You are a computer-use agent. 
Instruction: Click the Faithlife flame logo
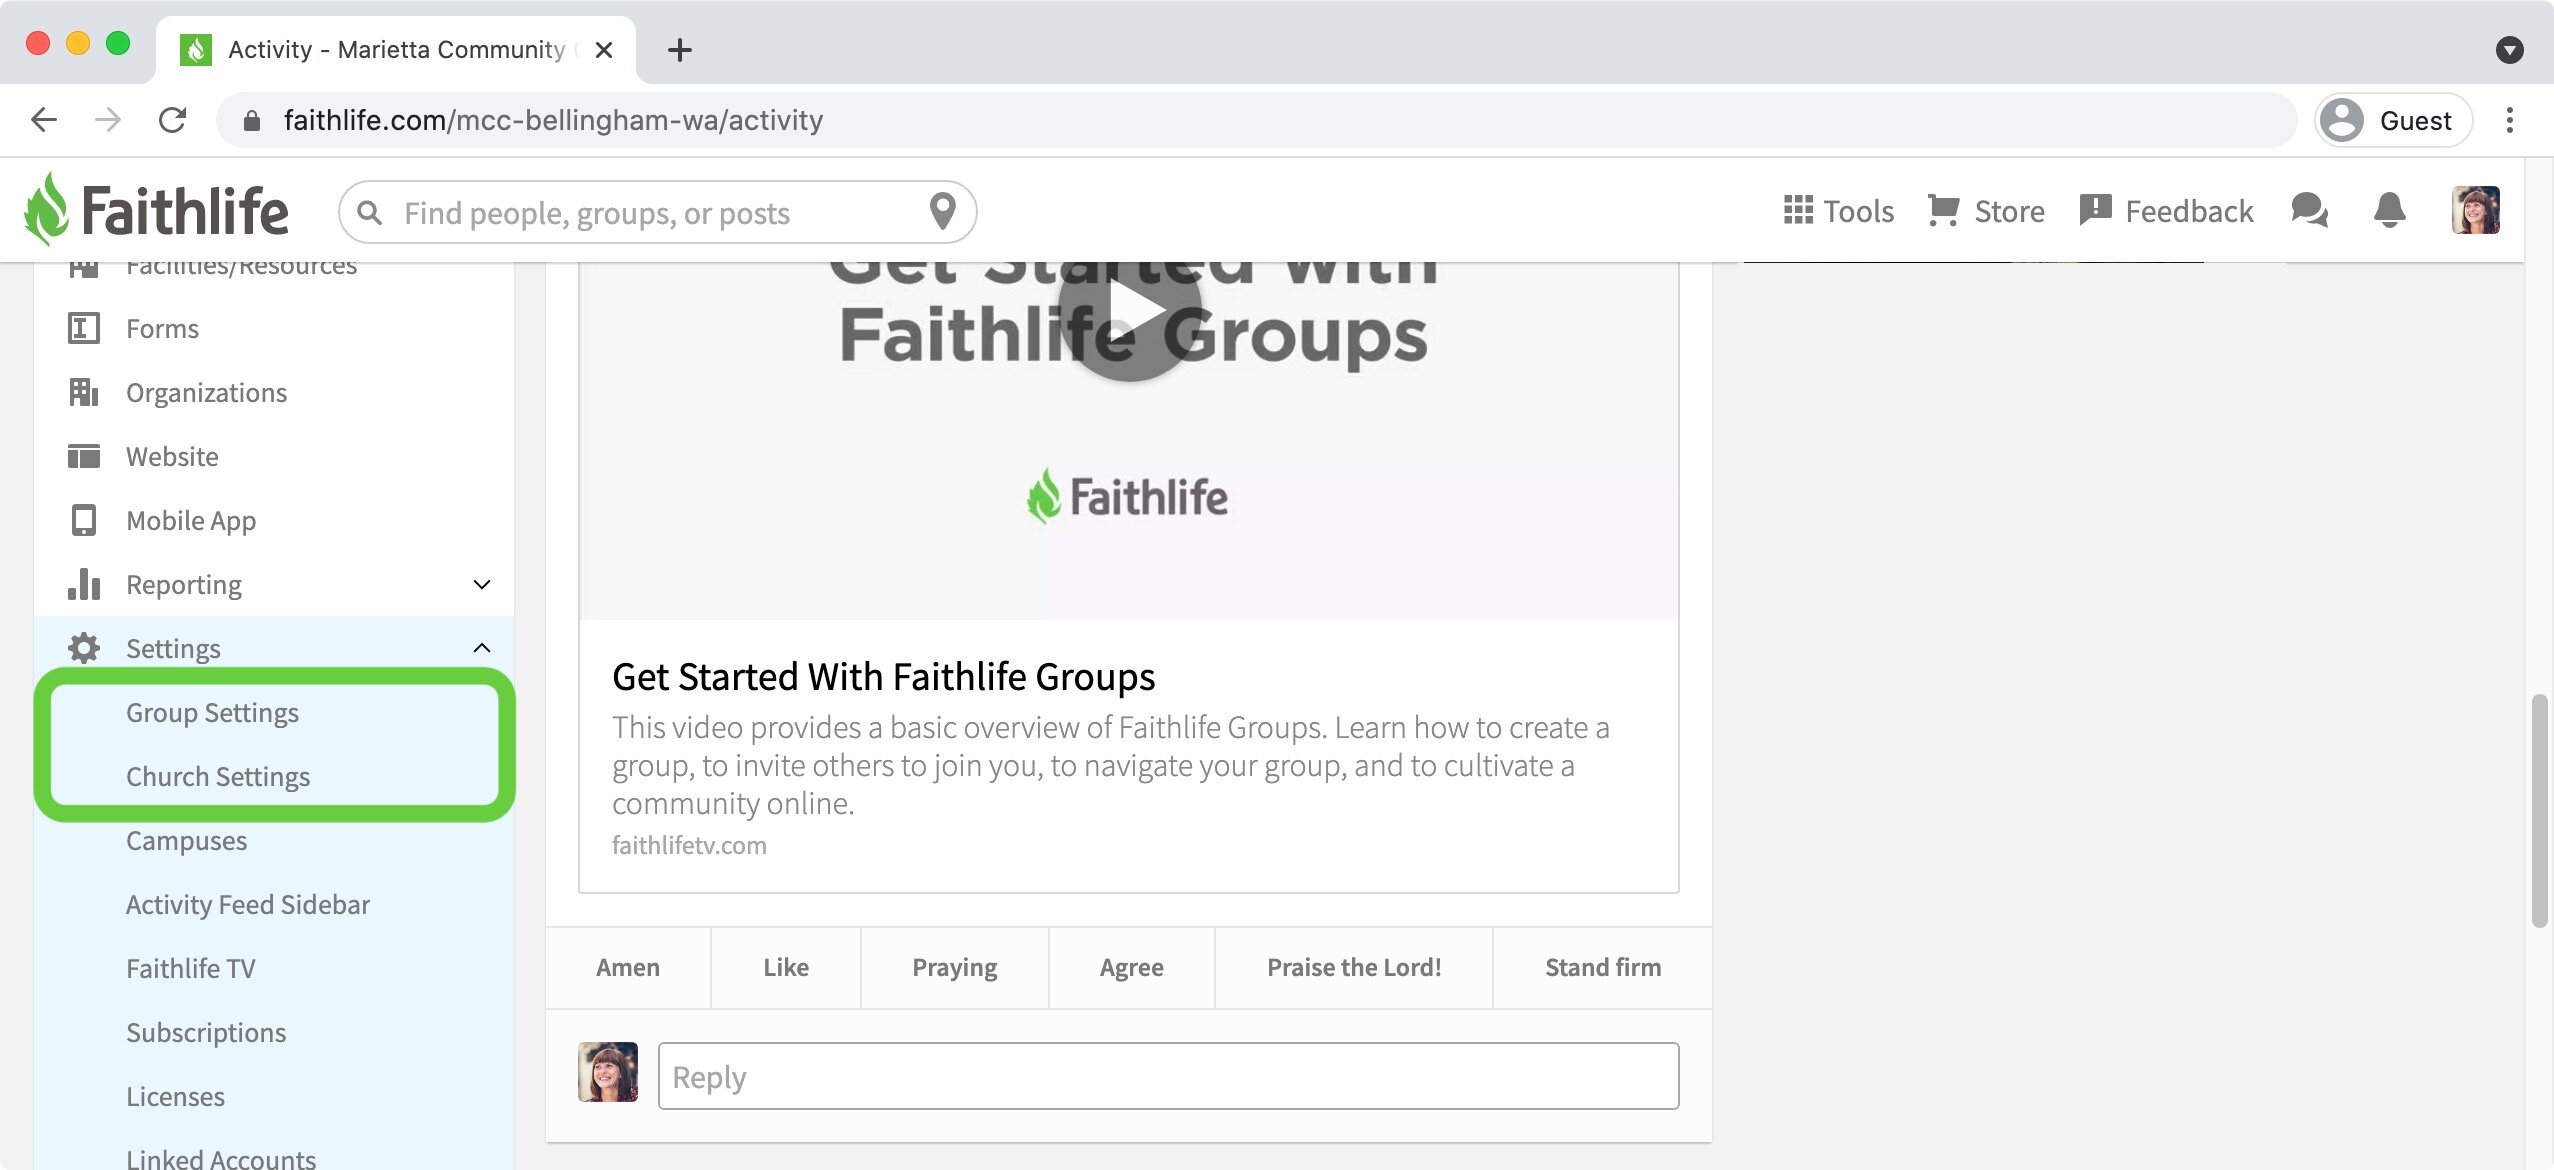point(46,209)
